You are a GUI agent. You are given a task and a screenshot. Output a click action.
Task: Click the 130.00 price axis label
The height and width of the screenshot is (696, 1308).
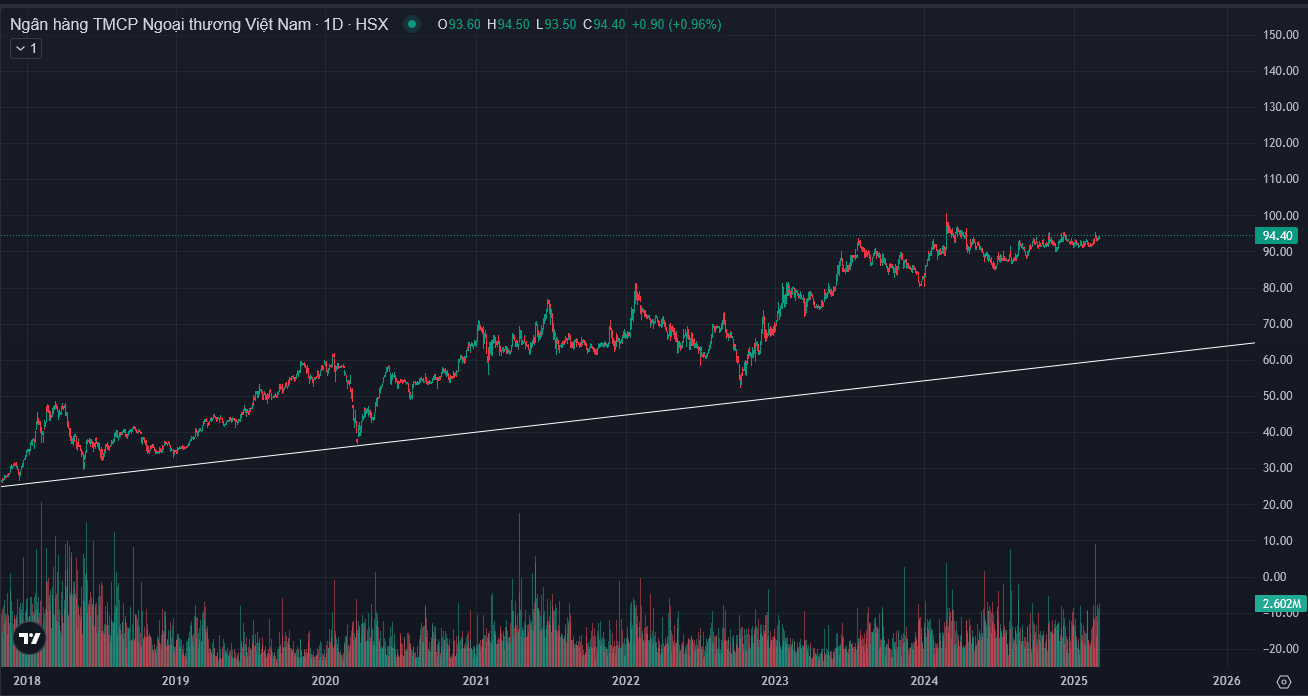pyautogui.click(x=1280, y=107)
